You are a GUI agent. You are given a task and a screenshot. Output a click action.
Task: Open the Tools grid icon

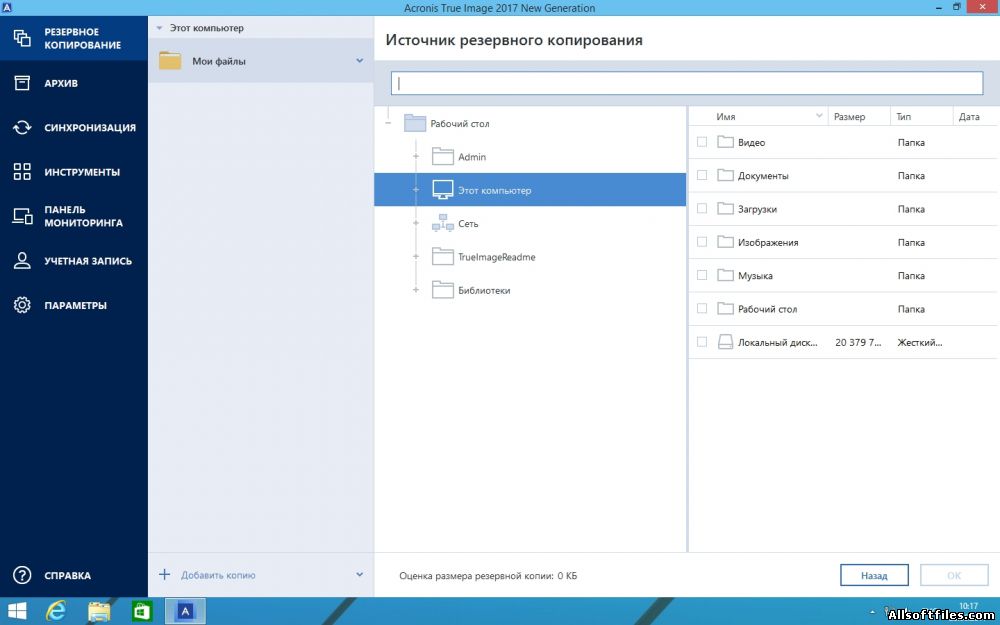pyautogui.click(x=22, y=172)
